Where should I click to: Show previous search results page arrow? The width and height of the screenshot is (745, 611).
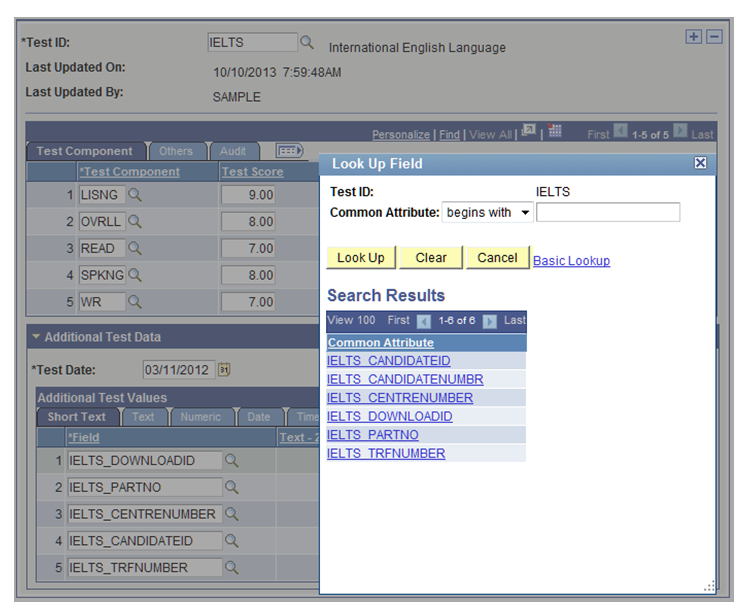click(424, 322)
